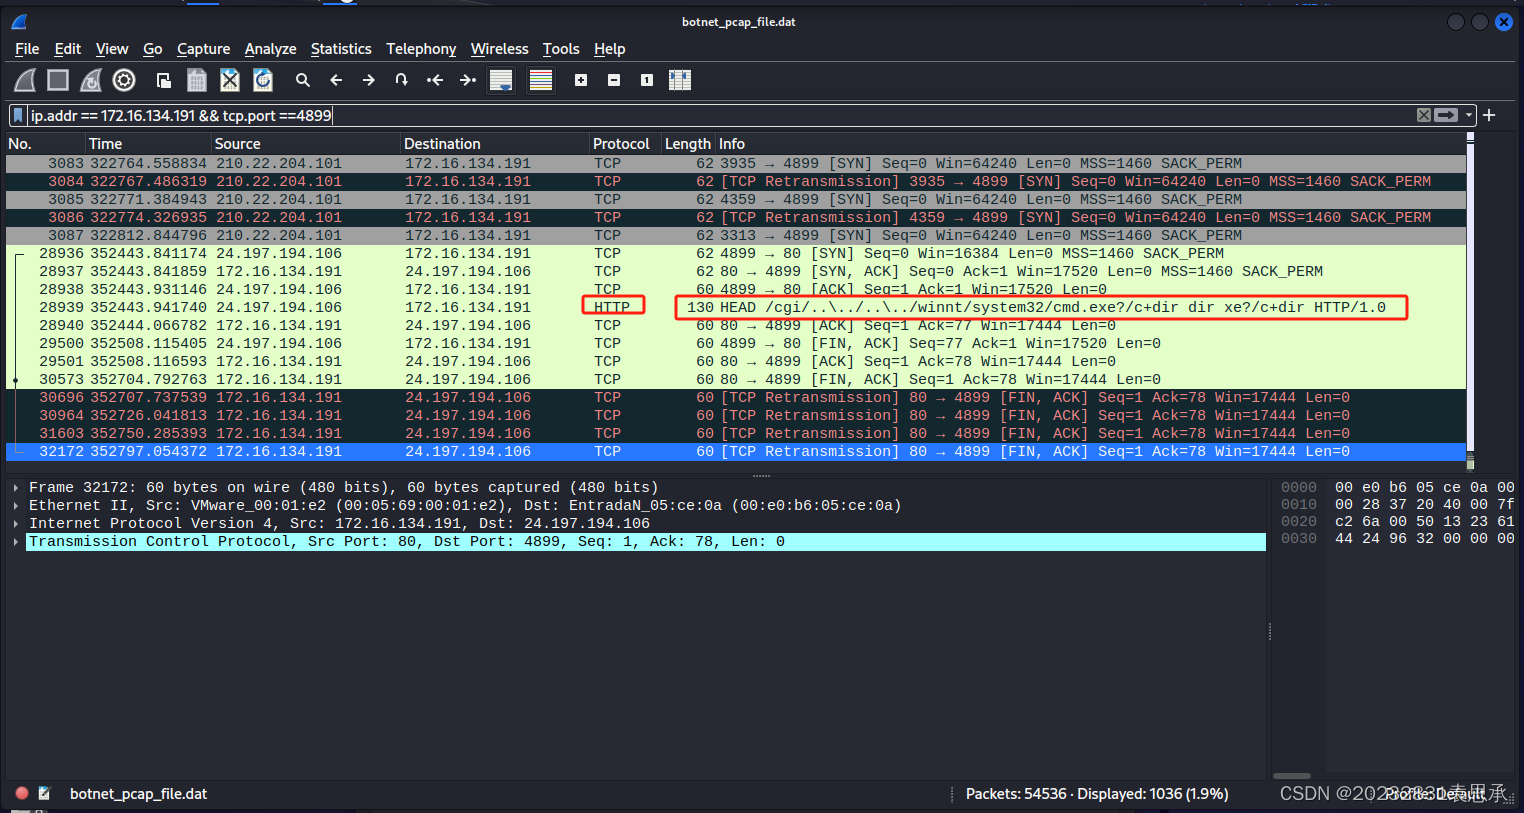Click the packet list vertical scrollbar
This screenshot has height=813, width=1524.
pos(1470,302)
